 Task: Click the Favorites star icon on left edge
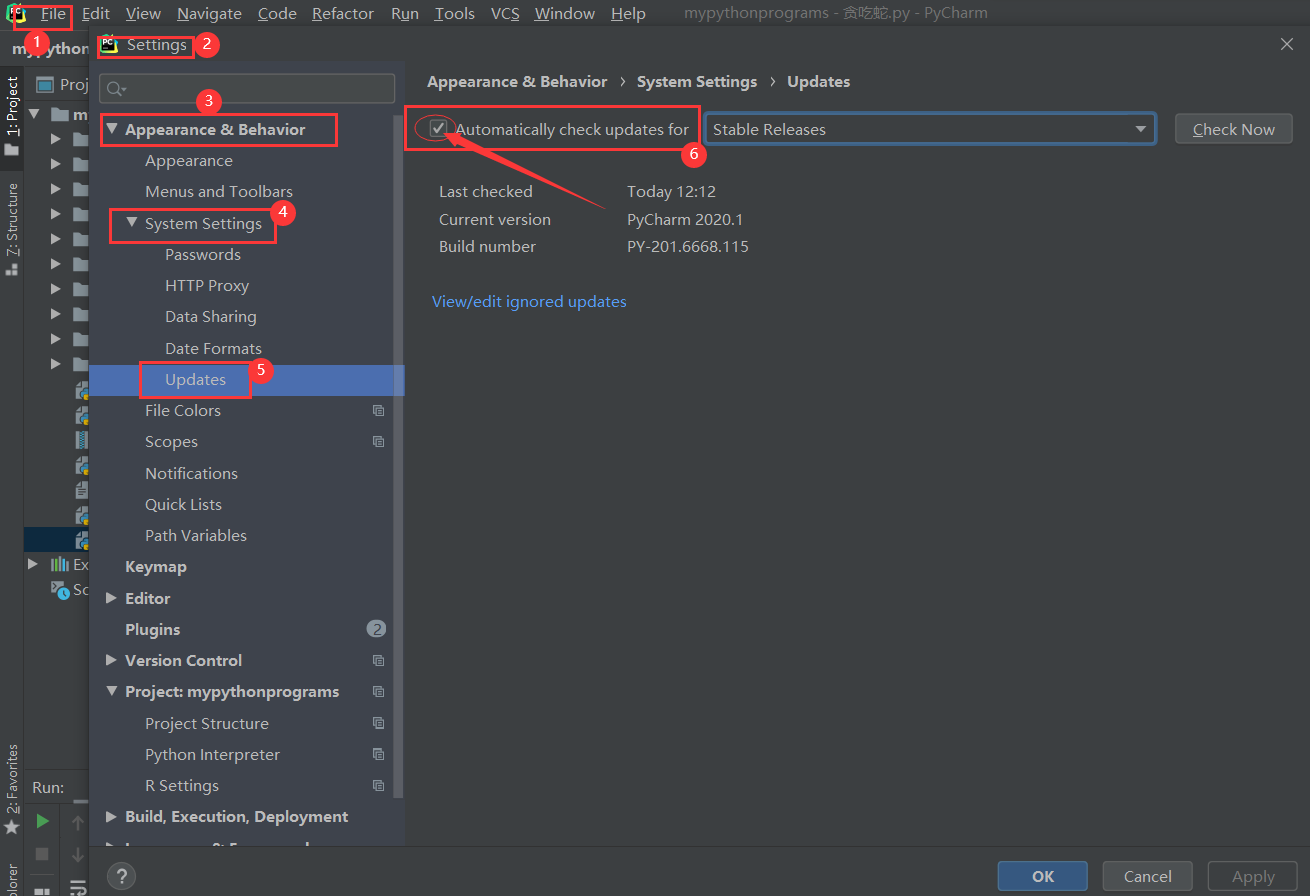(x=12, y=827)
